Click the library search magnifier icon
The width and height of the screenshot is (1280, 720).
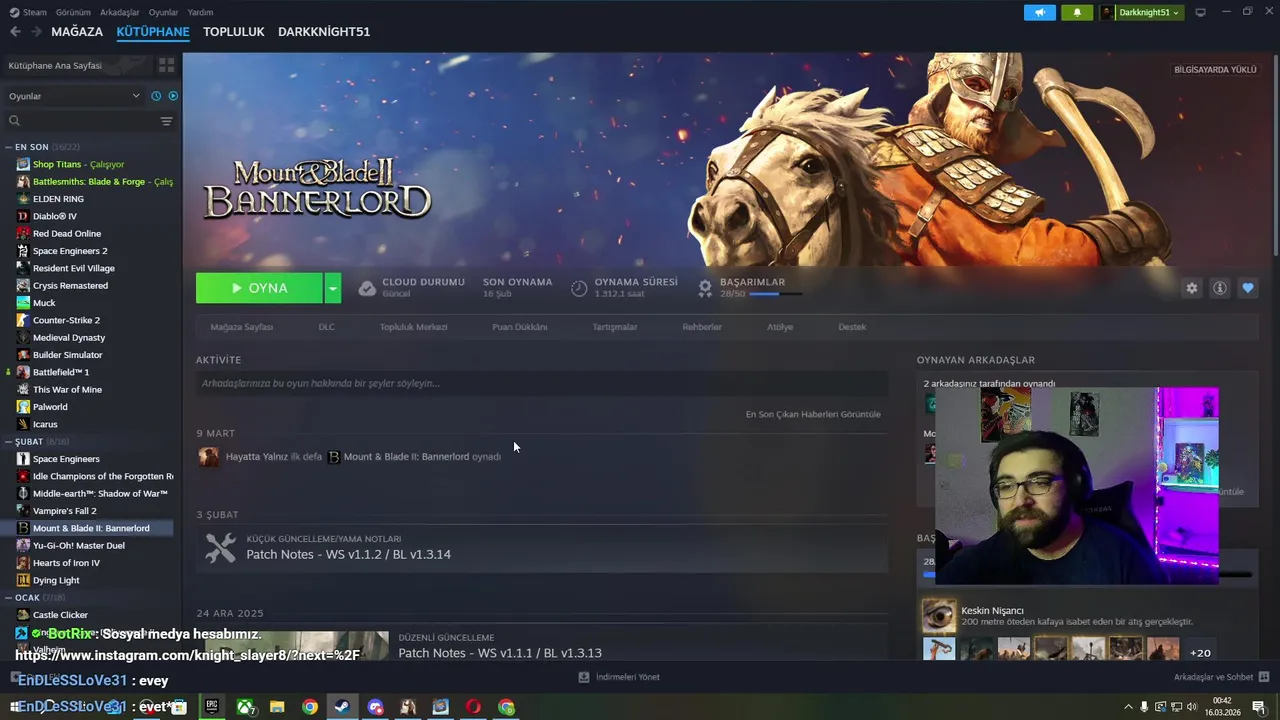point(14,121)
